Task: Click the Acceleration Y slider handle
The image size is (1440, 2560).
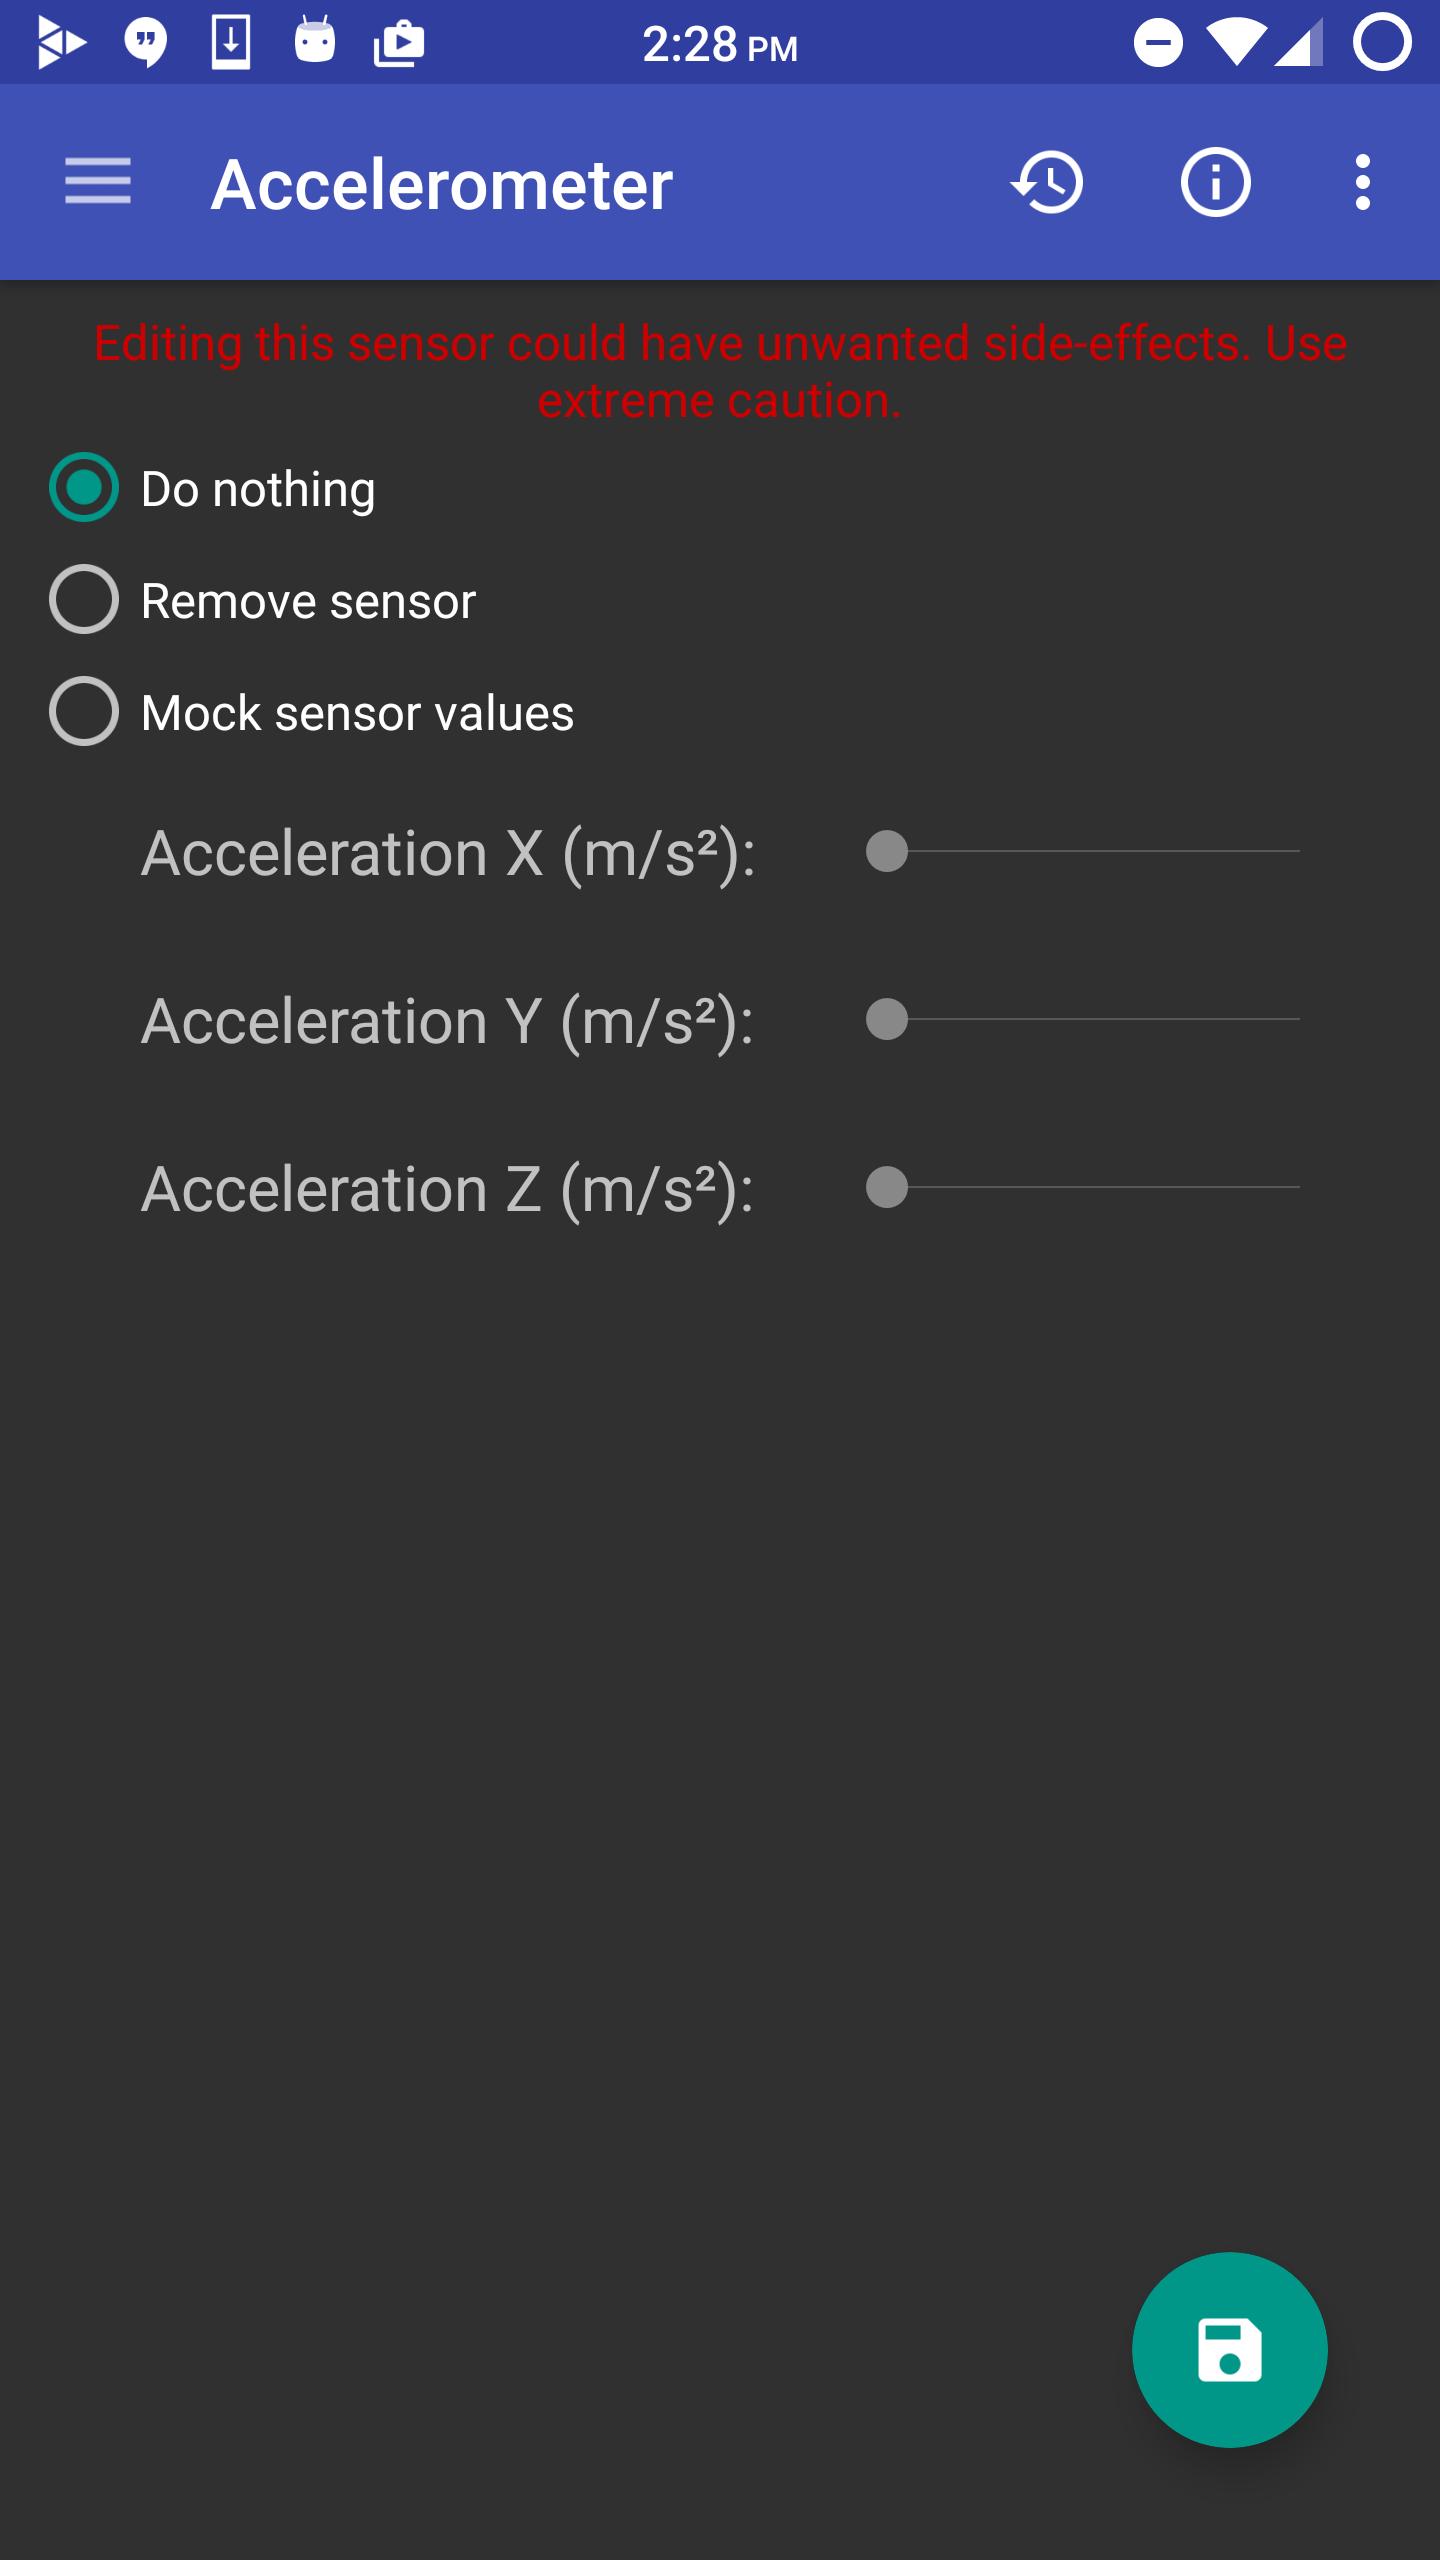Action: coord(886,1020)
